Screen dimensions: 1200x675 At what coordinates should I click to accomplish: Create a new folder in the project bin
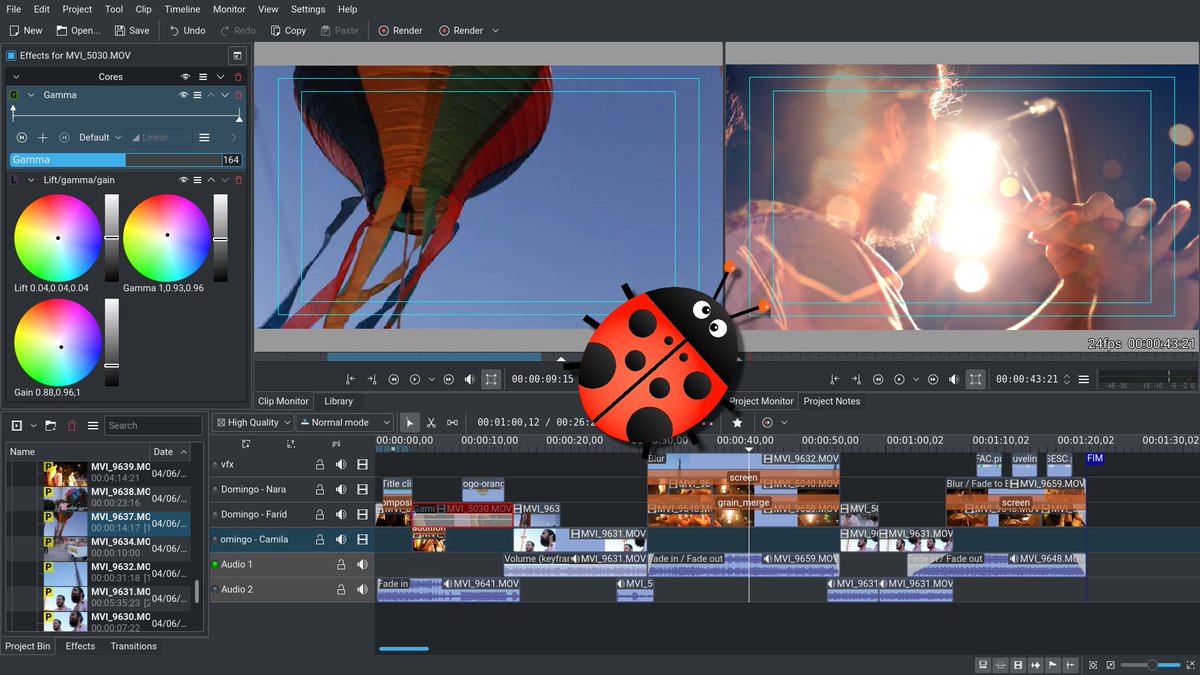(x=50, y=426)
